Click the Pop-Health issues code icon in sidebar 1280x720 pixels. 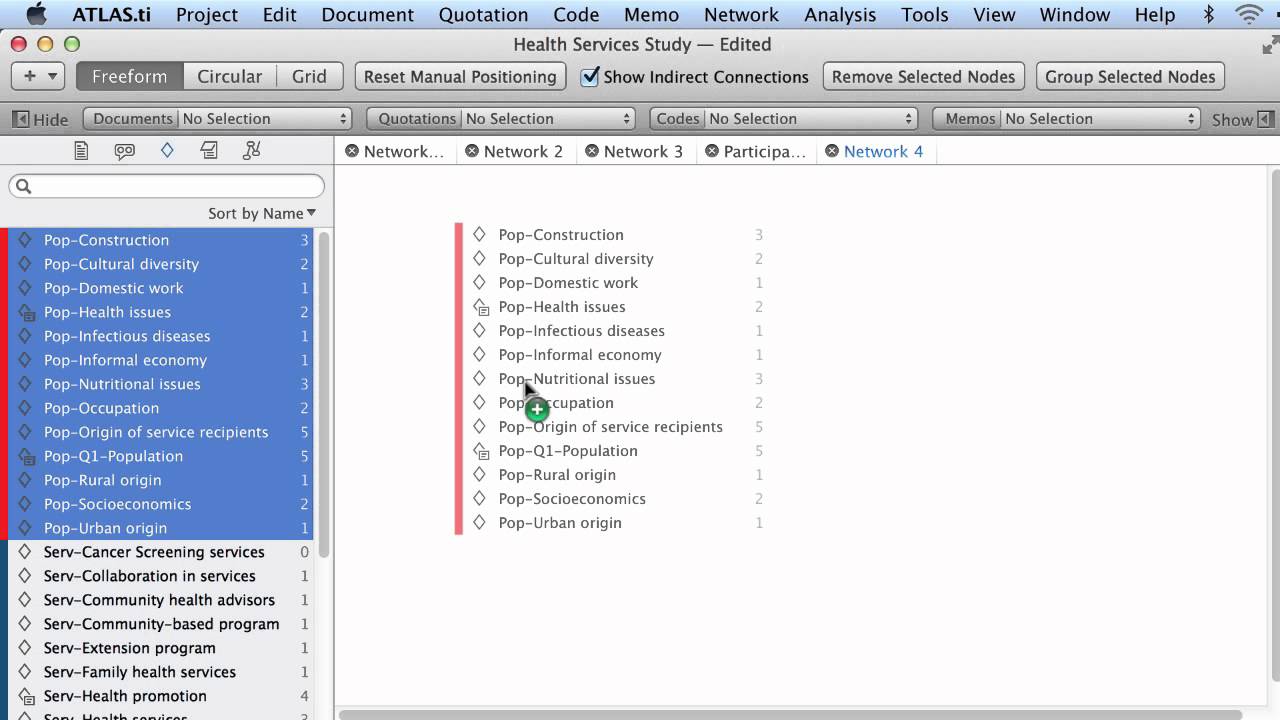pyautogui.click(x=26, y=312)
